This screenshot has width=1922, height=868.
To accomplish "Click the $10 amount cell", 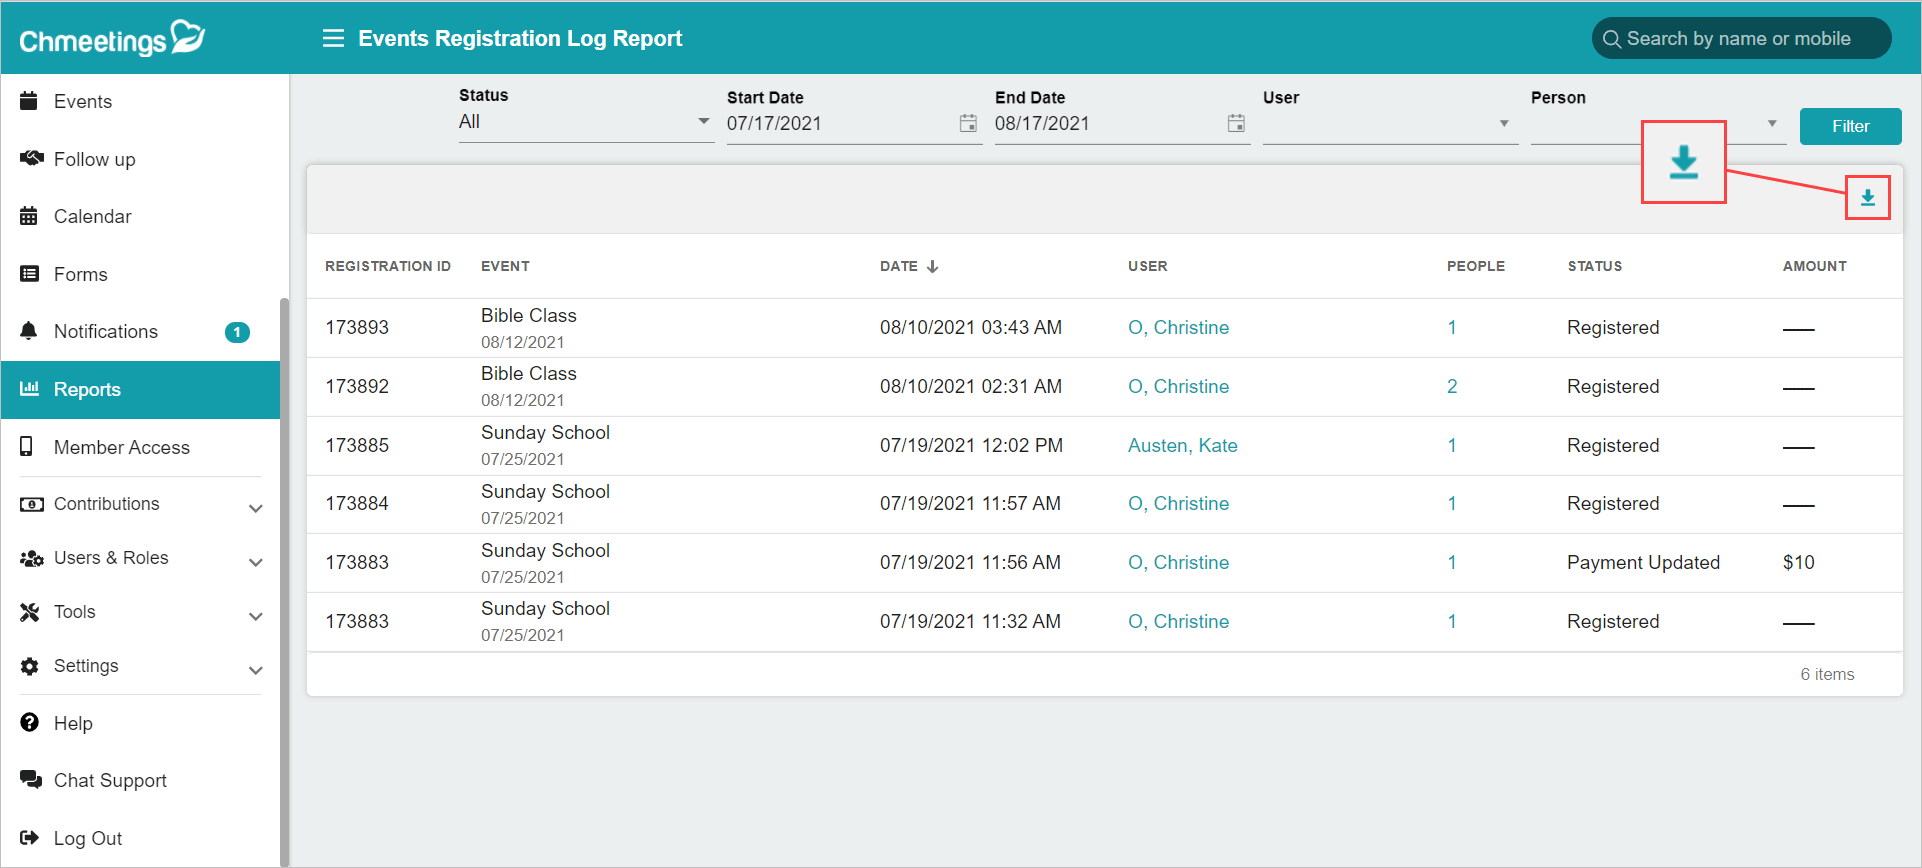I will point(1798,562).
